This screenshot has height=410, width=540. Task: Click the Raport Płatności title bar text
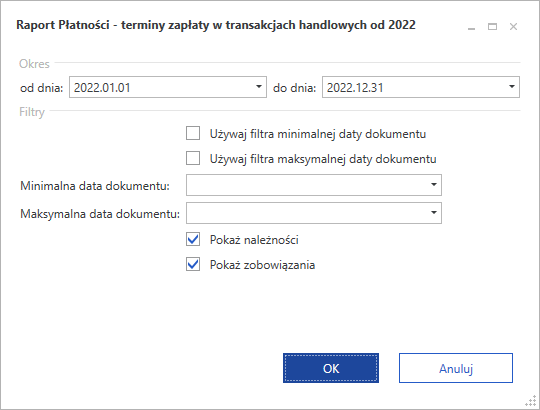click(x=216, y=25)
